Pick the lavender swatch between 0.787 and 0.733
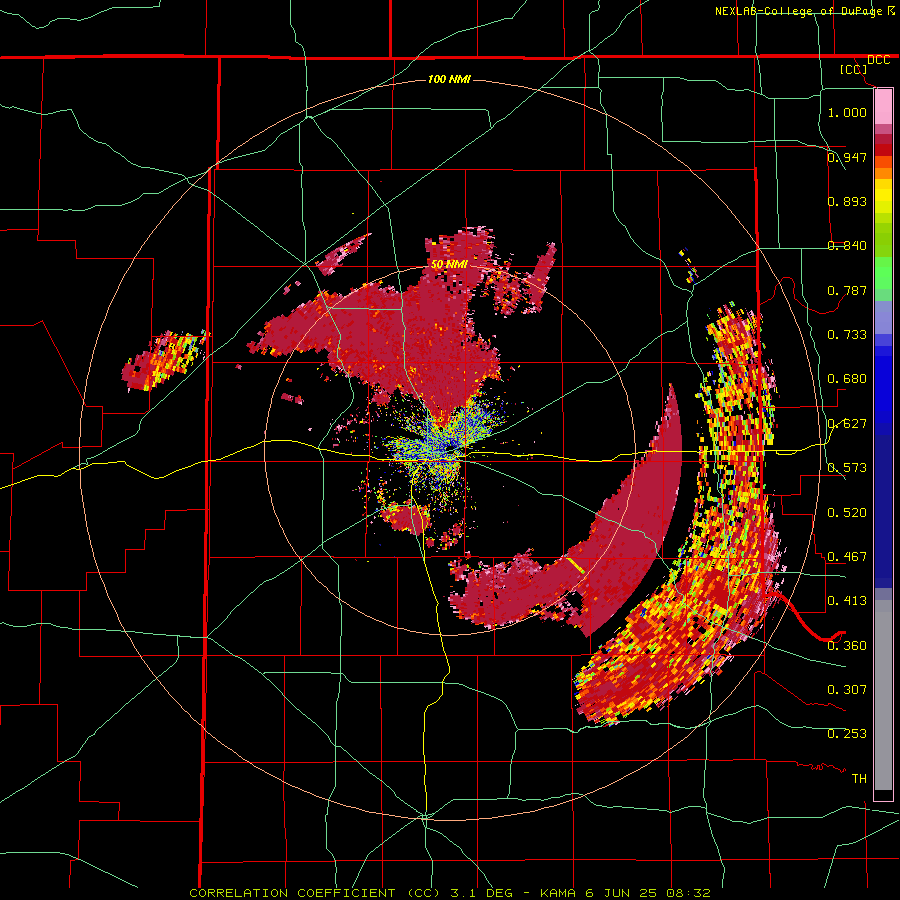 point(883,317)
